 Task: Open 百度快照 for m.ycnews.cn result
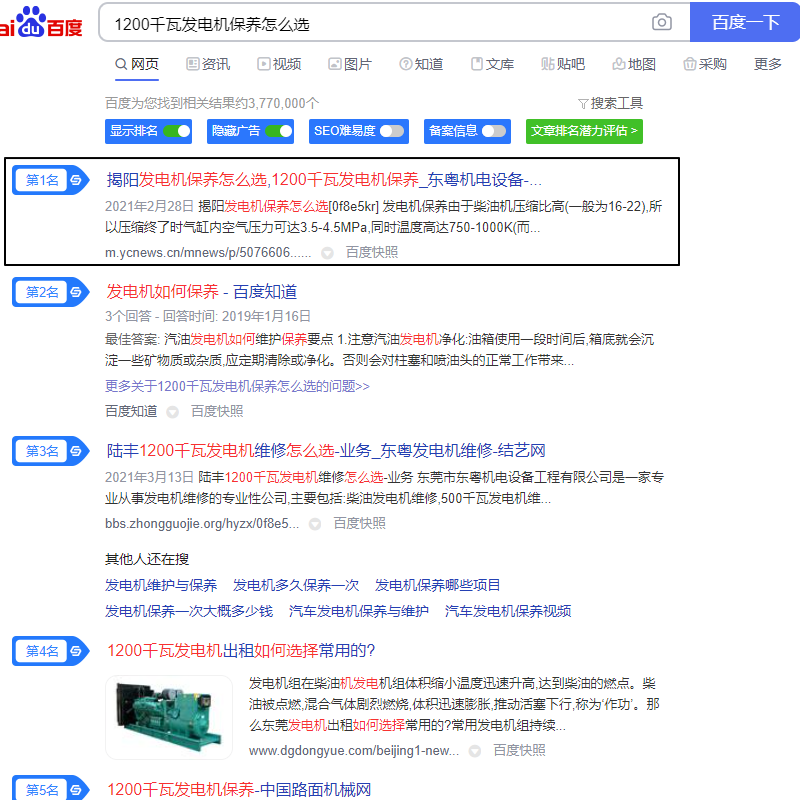point(372,253)
